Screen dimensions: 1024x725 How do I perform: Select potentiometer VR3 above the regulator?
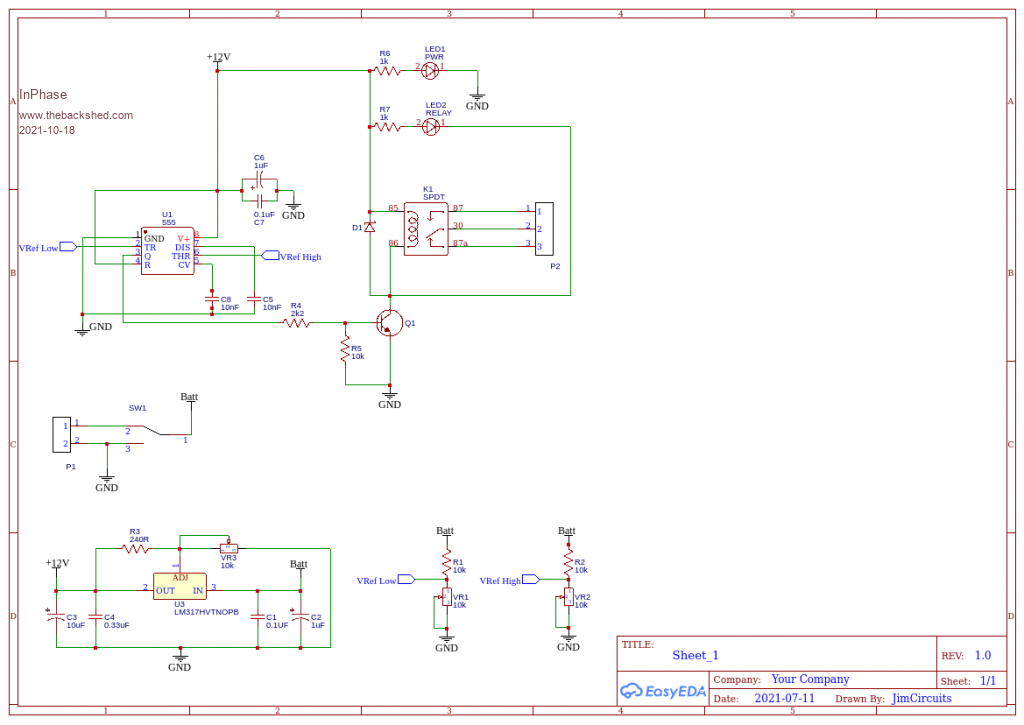click(x=229, y=548)
